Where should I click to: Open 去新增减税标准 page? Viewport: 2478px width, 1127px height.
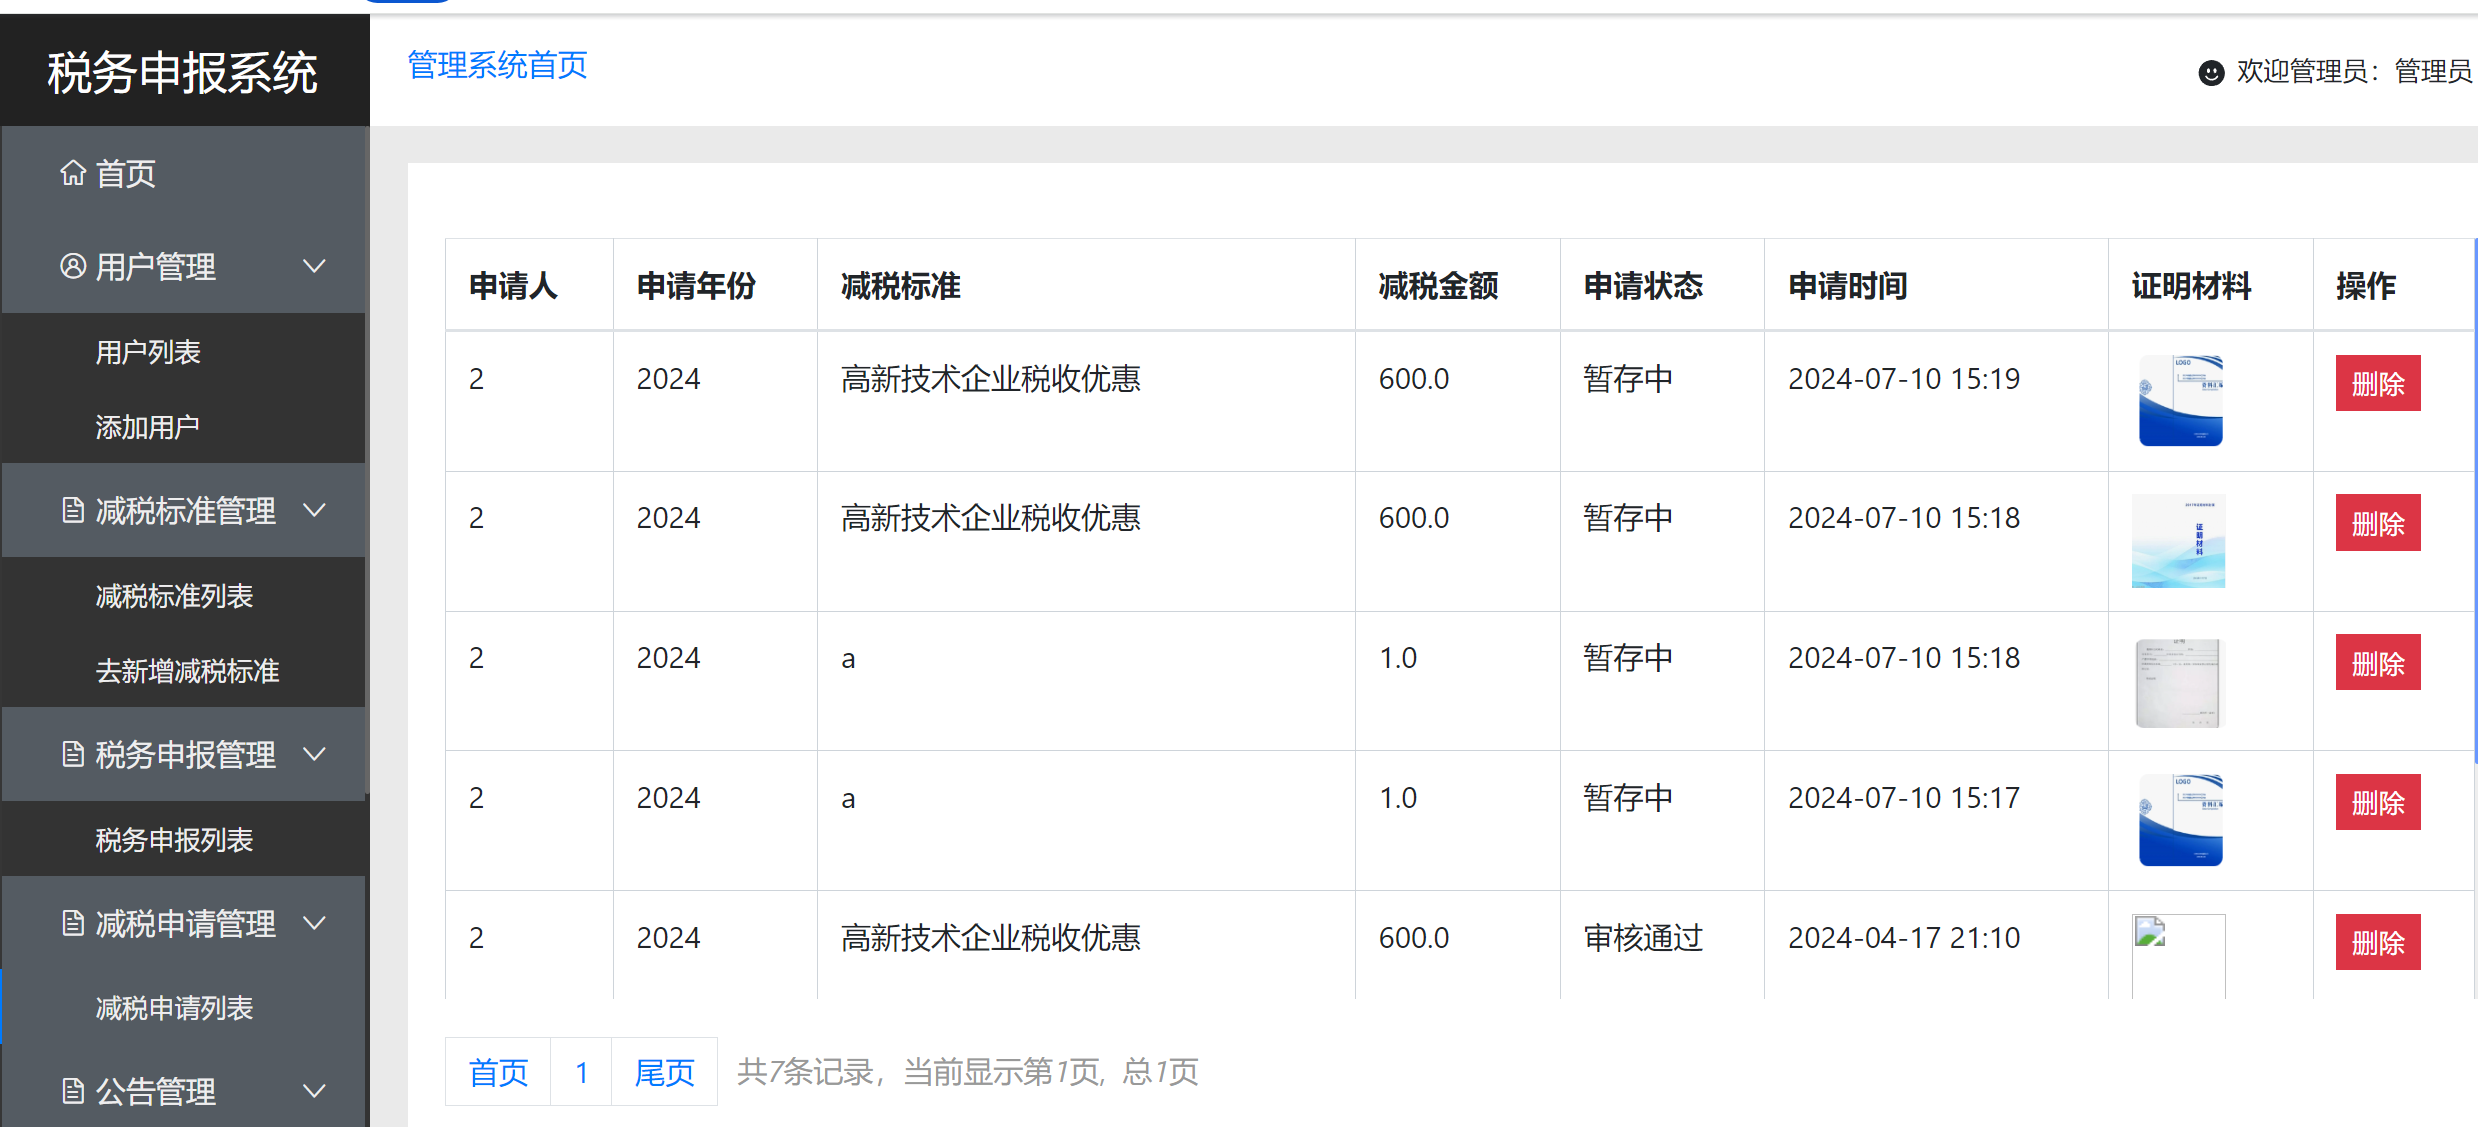[186, 671]
